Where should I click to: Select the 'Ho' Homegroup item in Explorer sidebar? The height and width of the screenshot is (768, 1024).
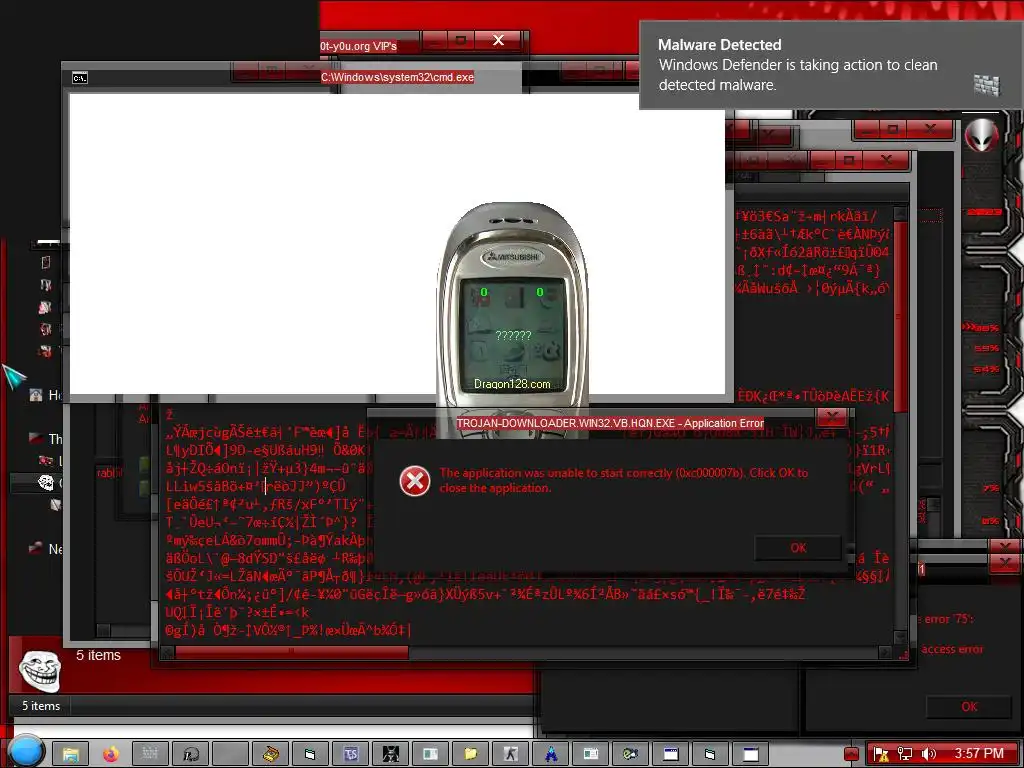[46, 395]
